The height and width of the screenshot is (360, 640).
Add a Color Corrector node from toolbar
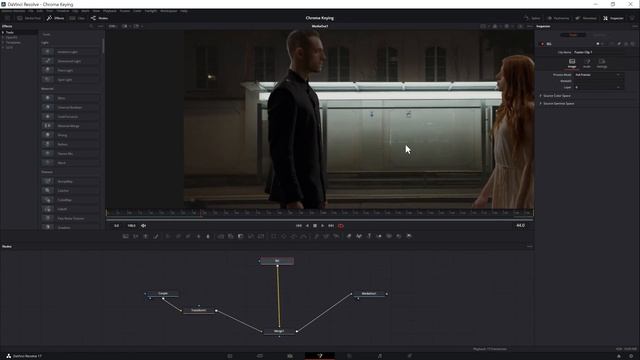coord(167,236)
